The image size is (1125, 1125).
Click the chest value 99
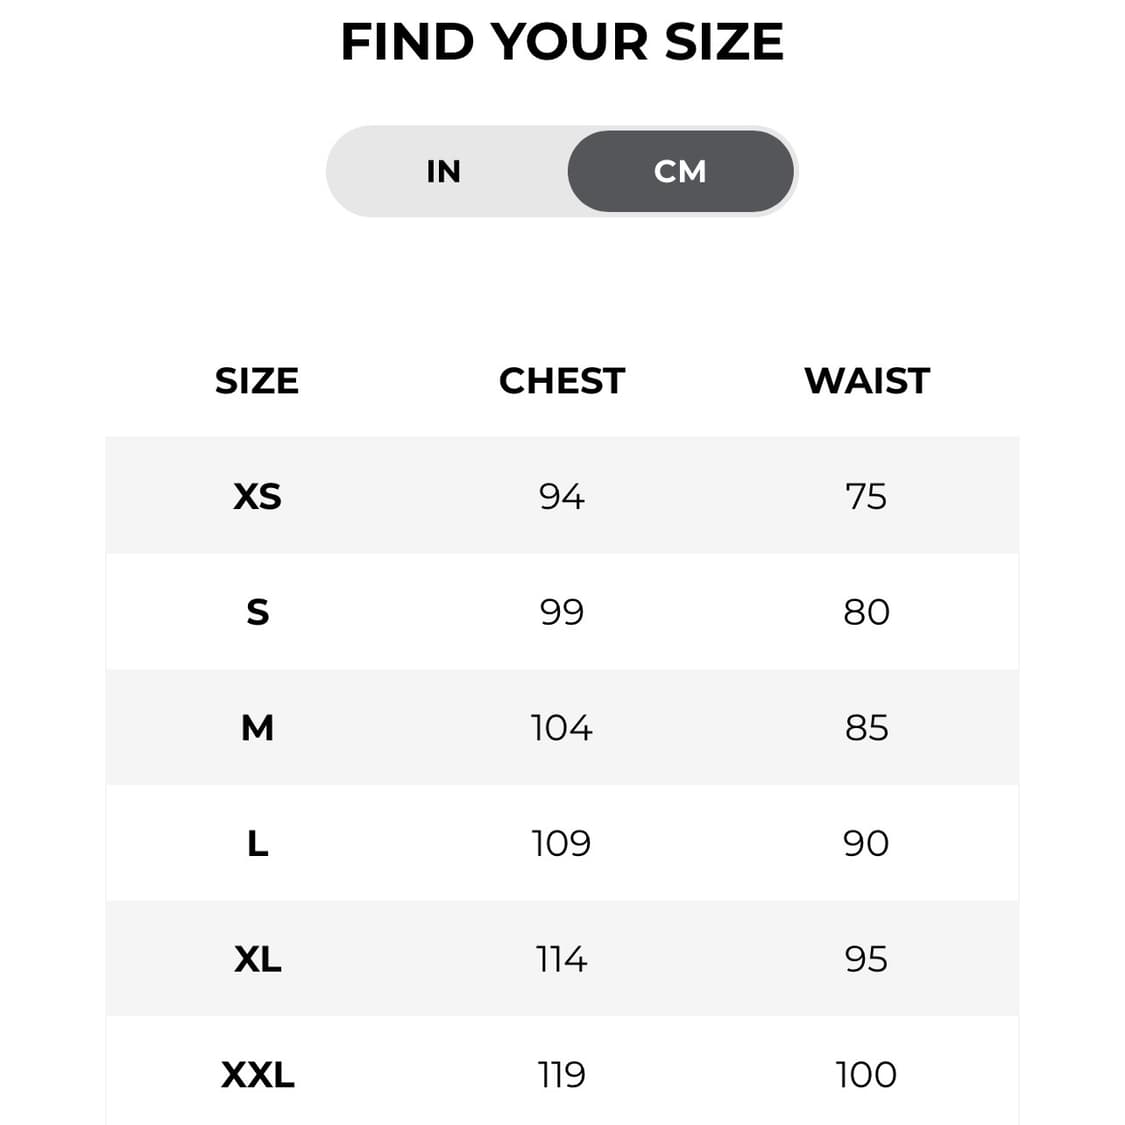(x=562, y=612)
